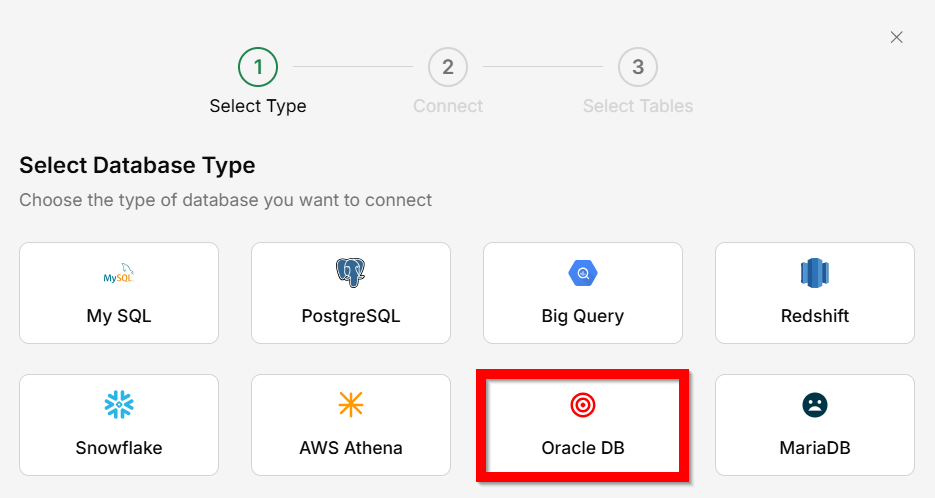The height and width of the screenshot is (498, 935).
Task: Select the MariaDB sad face icon
Action: coord(815,404)
